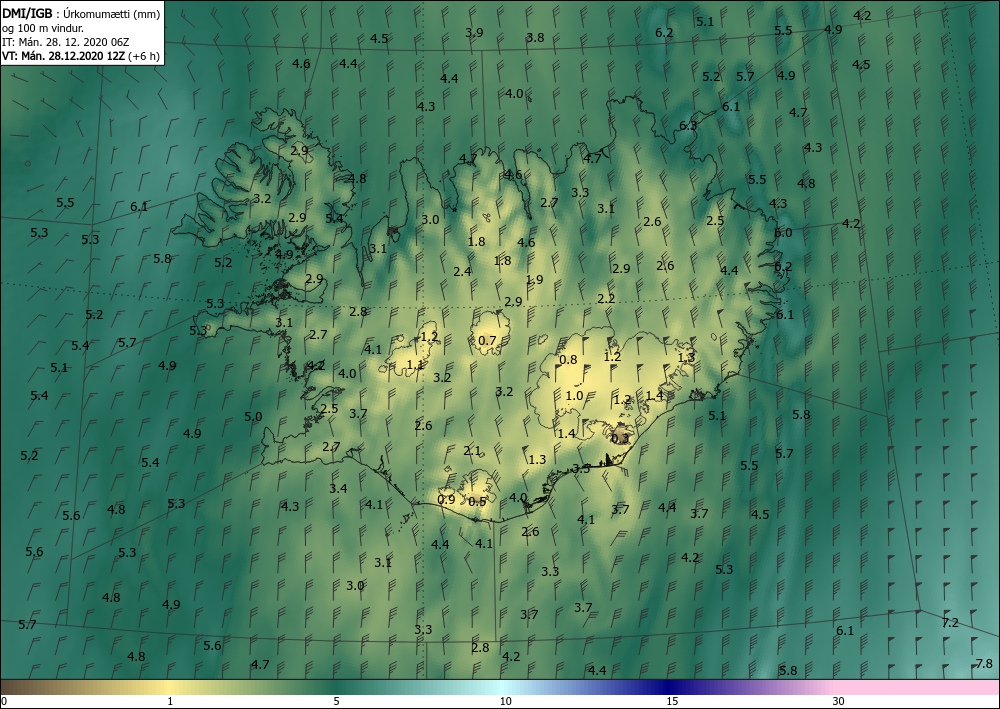Click the title line 'DMI/IGB : Úrkomumætti (mm)'

pos(81,14)
